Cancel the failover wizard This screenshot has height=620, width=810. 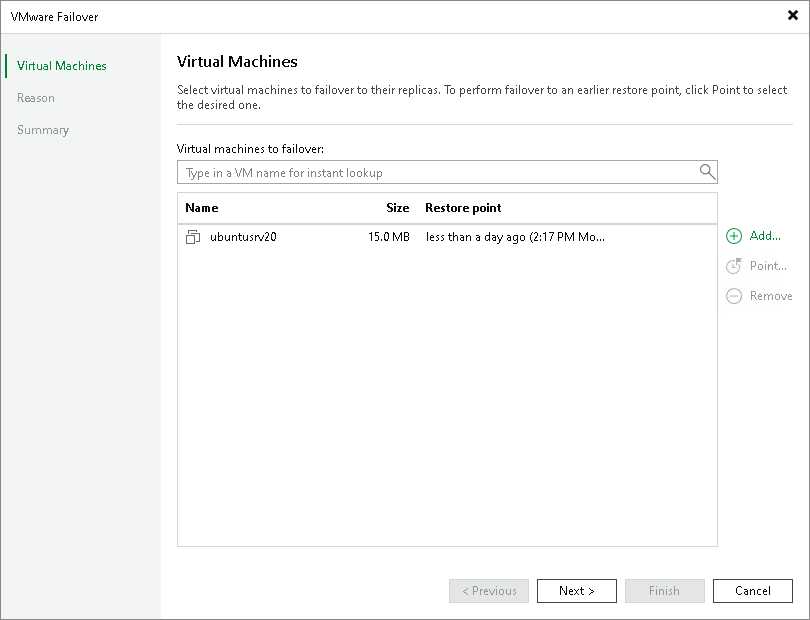coord(753,591)
